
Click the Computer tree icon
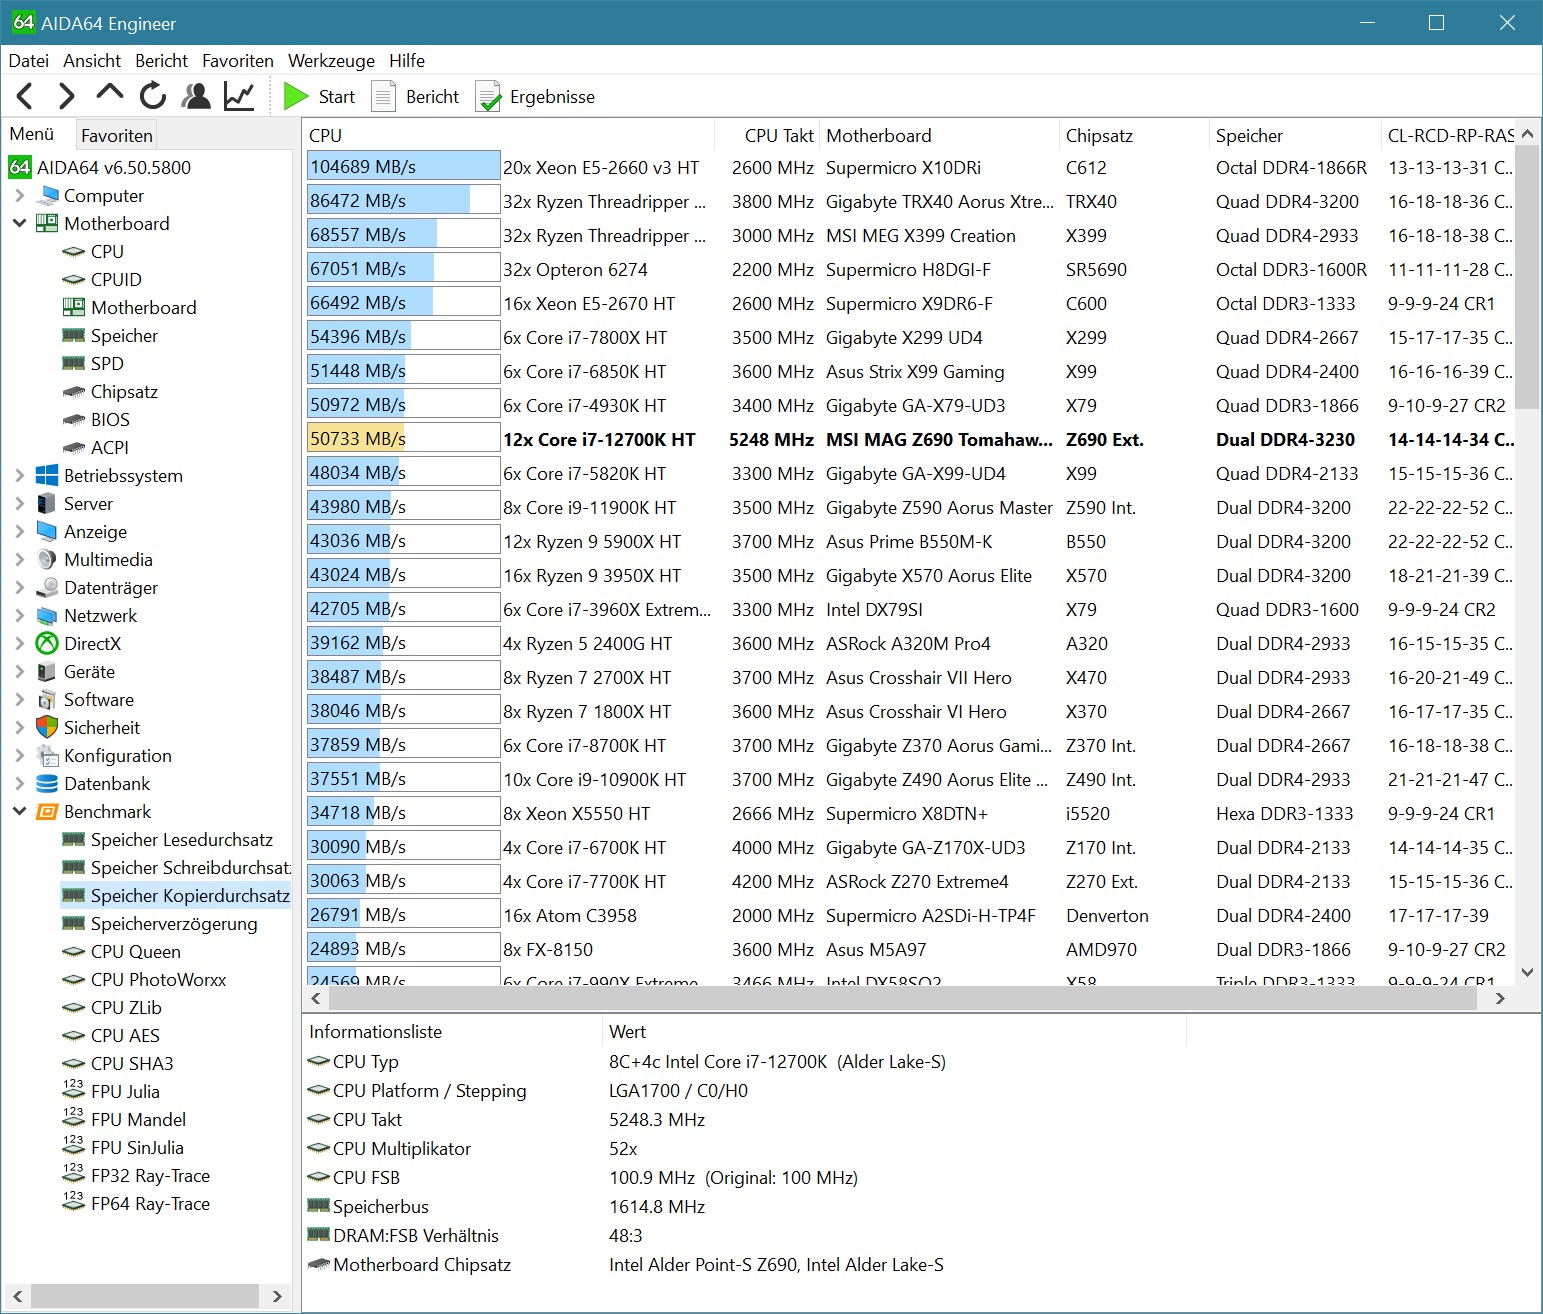47,195
